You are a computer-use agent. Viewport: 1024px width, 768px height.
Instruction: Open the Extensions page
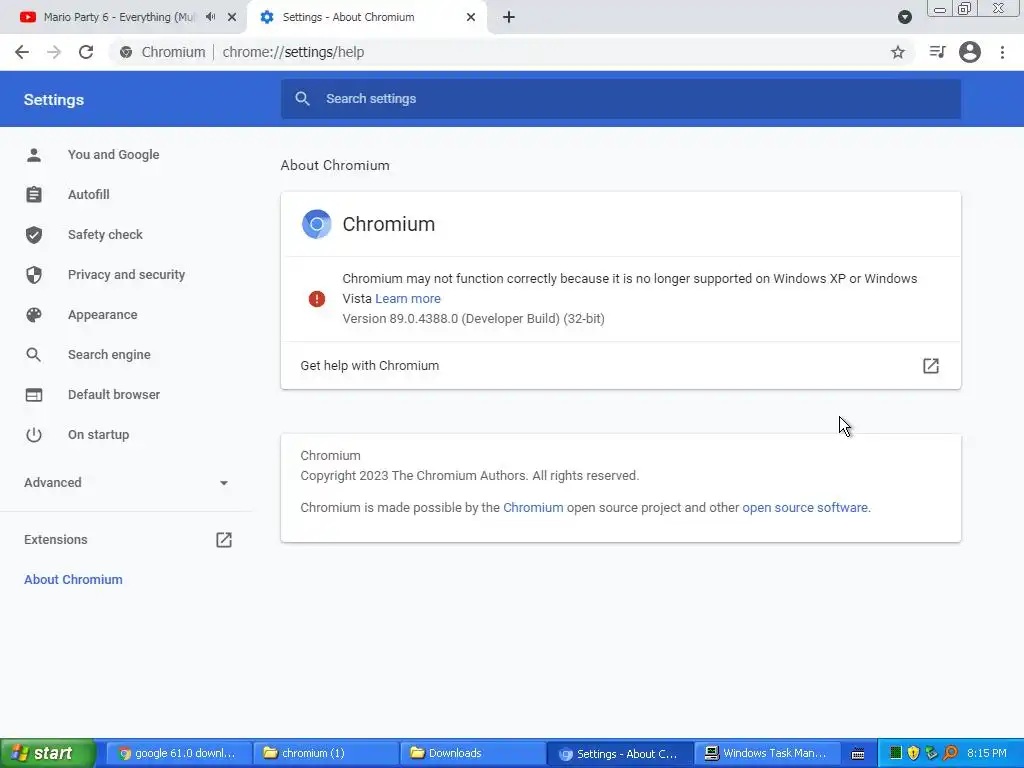click(56, 540)
